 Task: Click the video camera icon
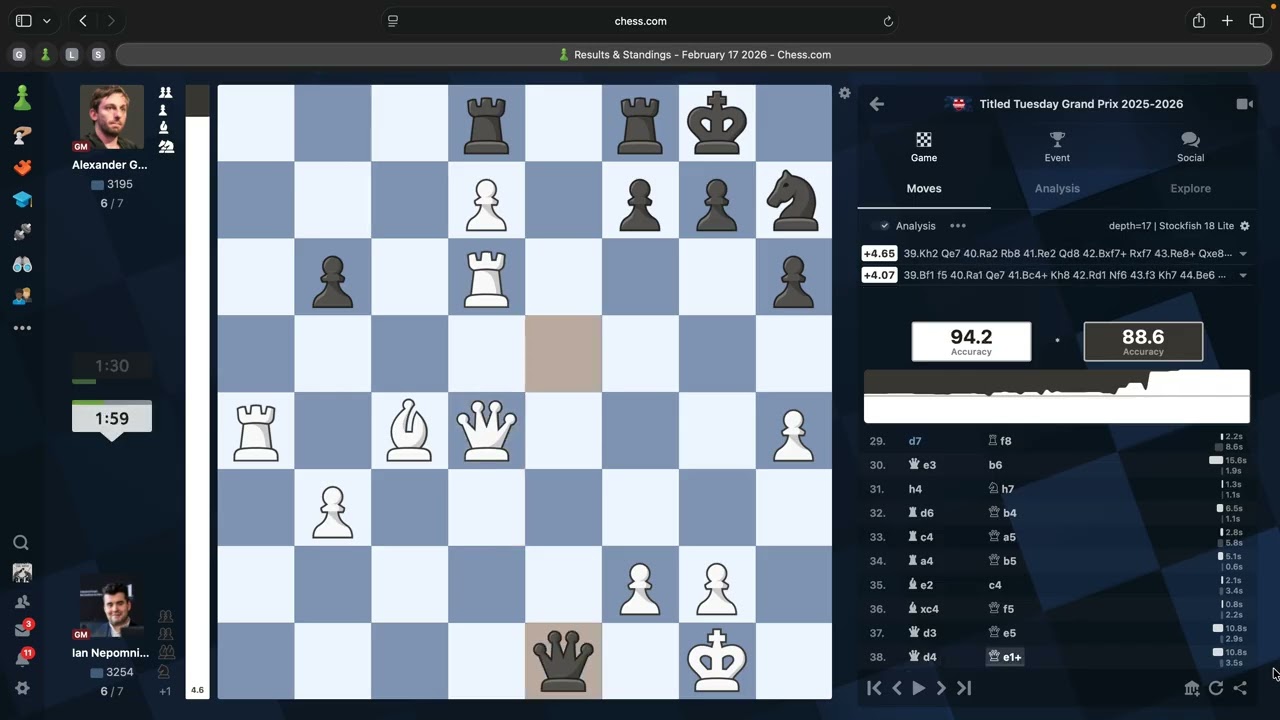[1244, 104]
